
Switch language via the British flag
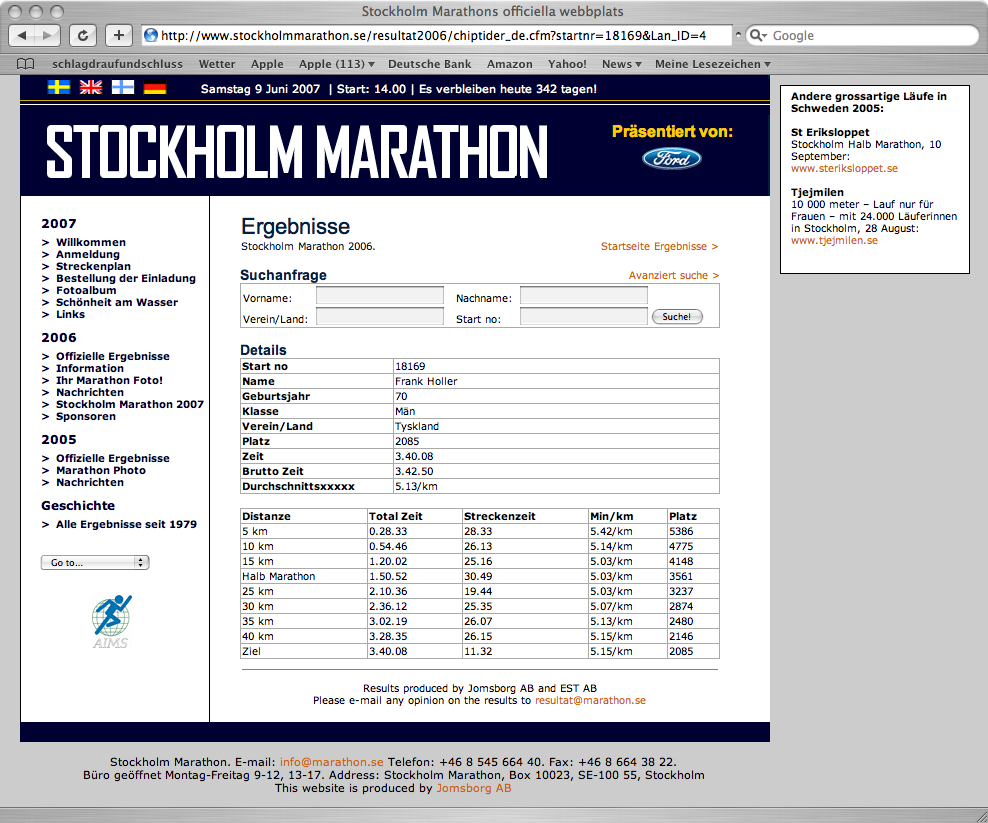pyautogui.click(x=91, y=88)
